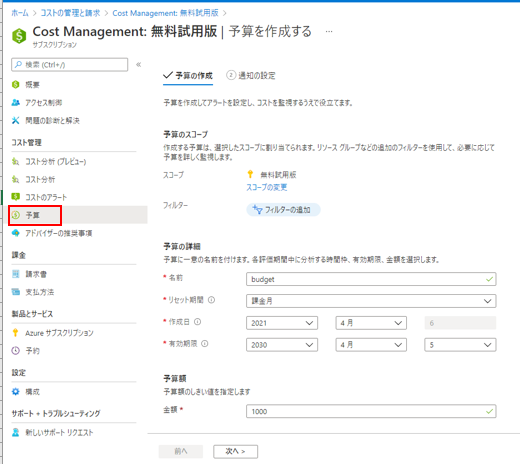This screenshot has height=464, width=520.
Task: Click the アドバイザーの推奨事項 cloud icon
Action: [16, 233]
